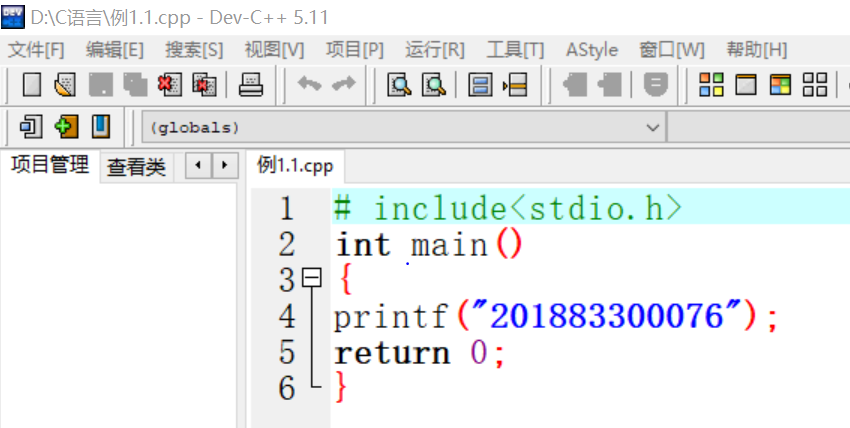Viewport: 850px width, 428px height.
Task: Click the closing brace on line 6
Action: [x=341, y=387]
